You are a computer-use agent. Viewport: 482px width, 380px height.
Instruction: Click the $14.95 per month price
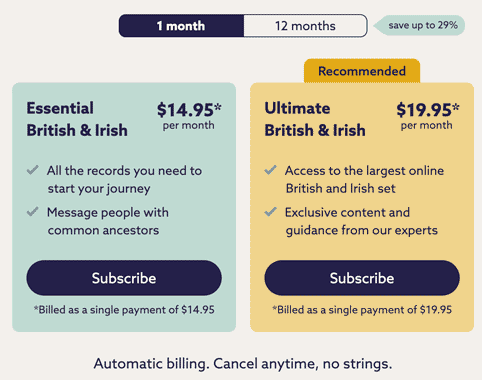[x=189, y=116]
